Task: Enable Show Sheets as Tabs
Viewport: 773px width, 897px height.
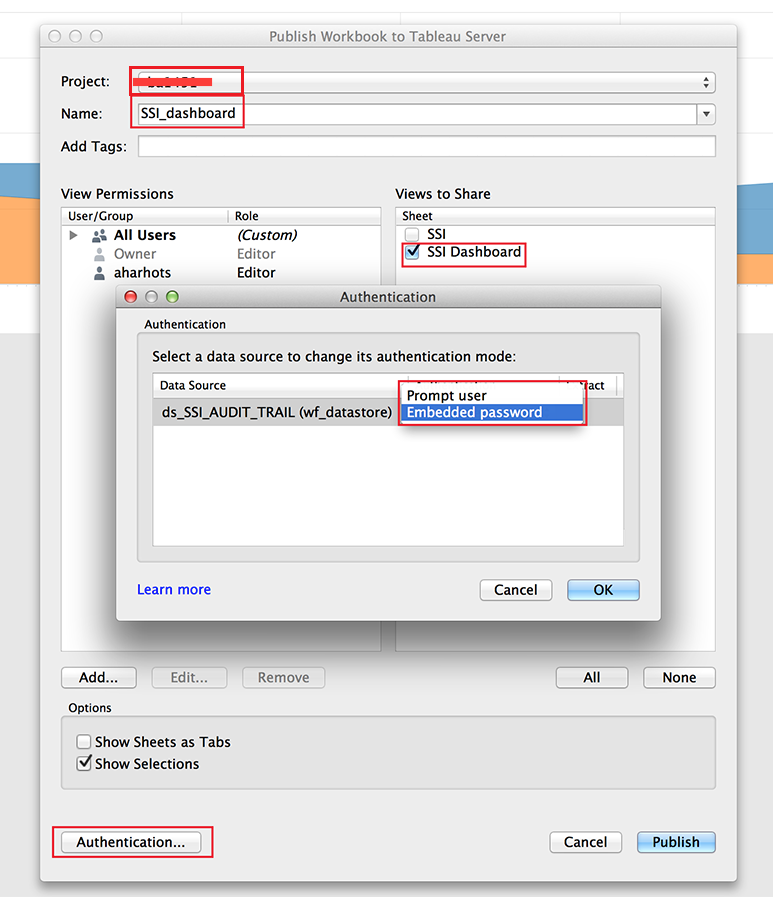Action: point(84,742)
